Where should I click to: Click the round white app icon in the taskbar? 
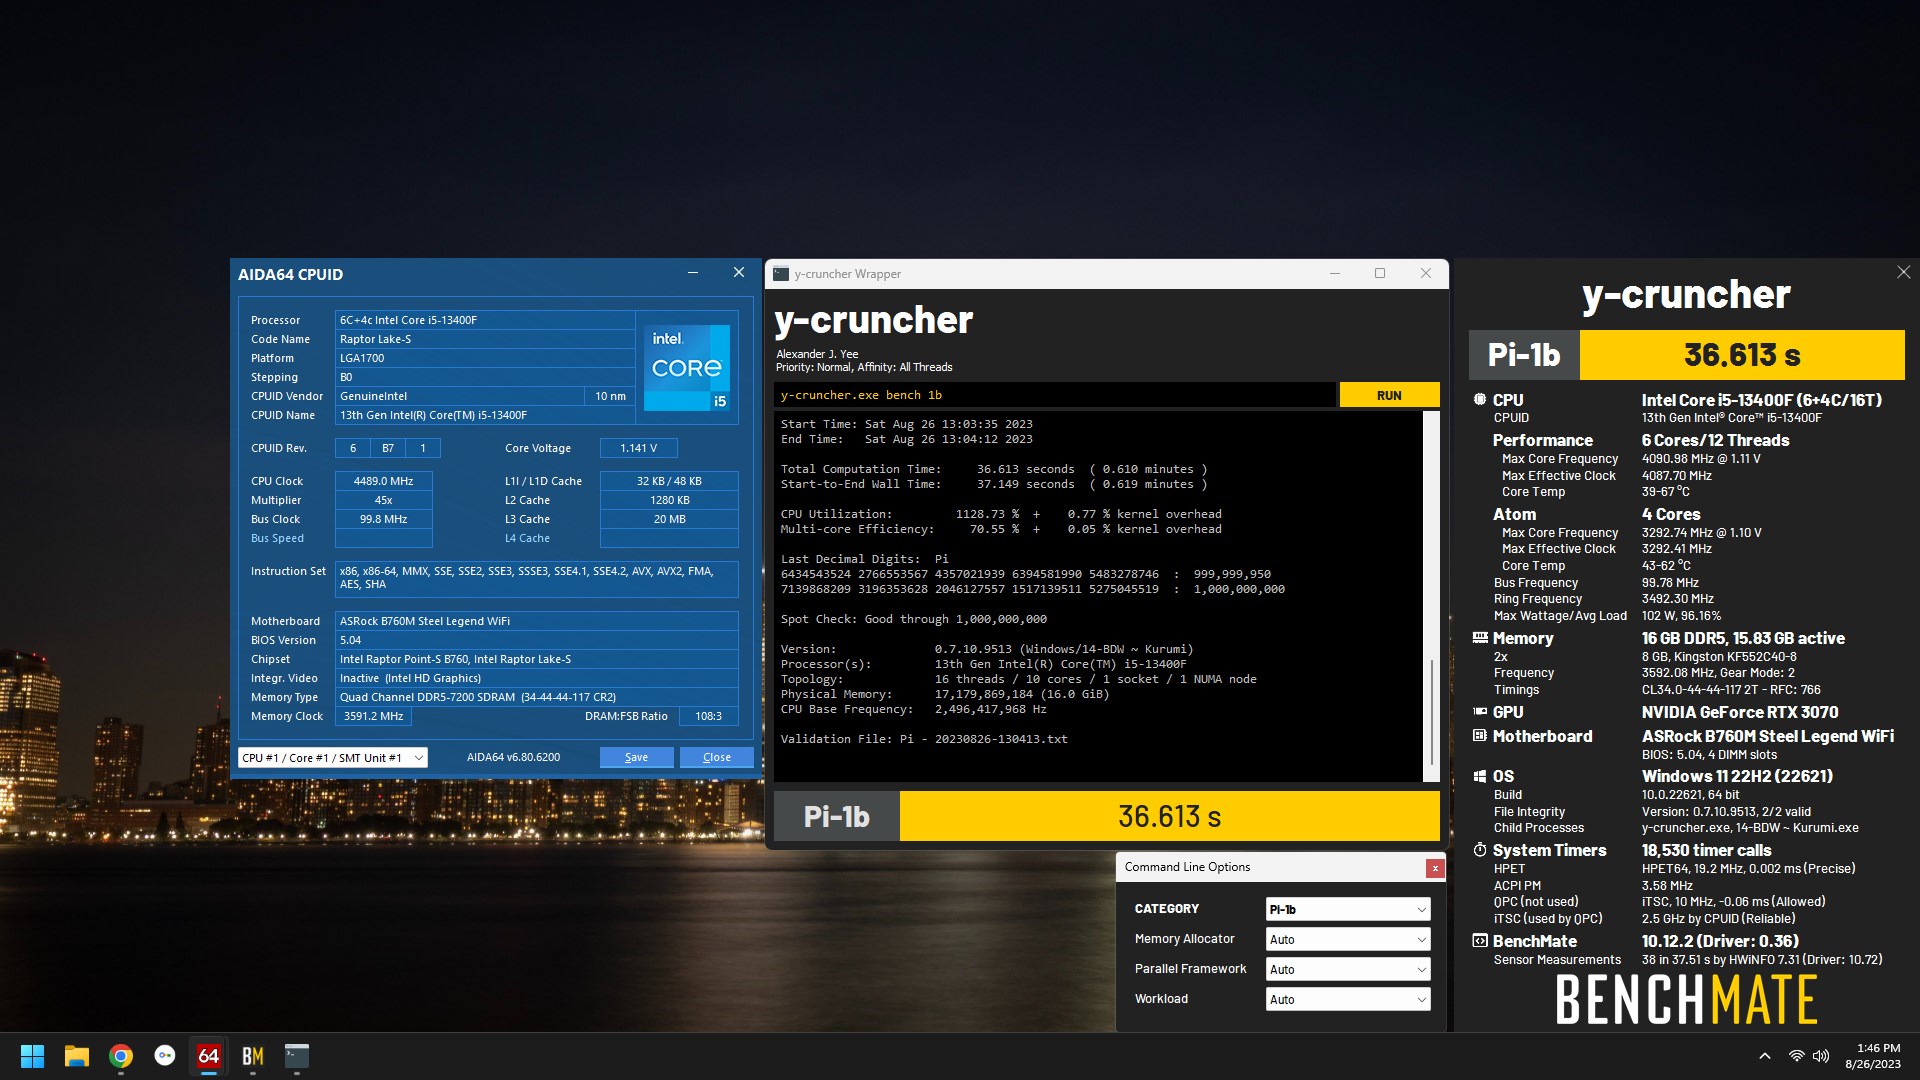pos(165,1056)
